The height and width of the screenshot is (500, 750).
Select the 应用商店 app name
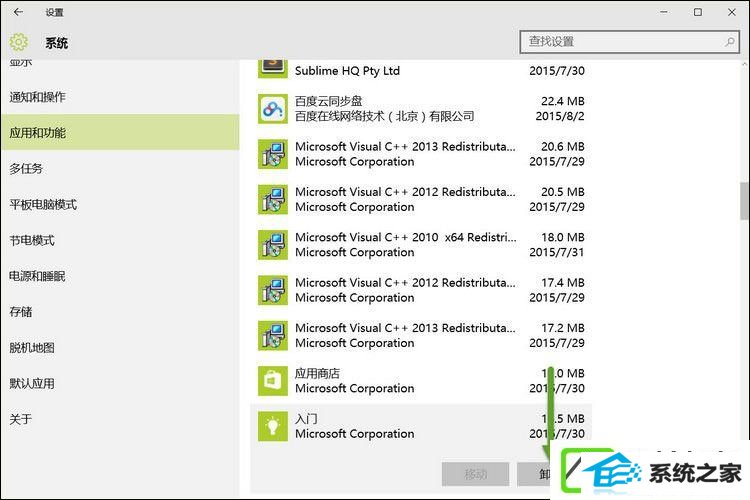[x=317, y=373]
